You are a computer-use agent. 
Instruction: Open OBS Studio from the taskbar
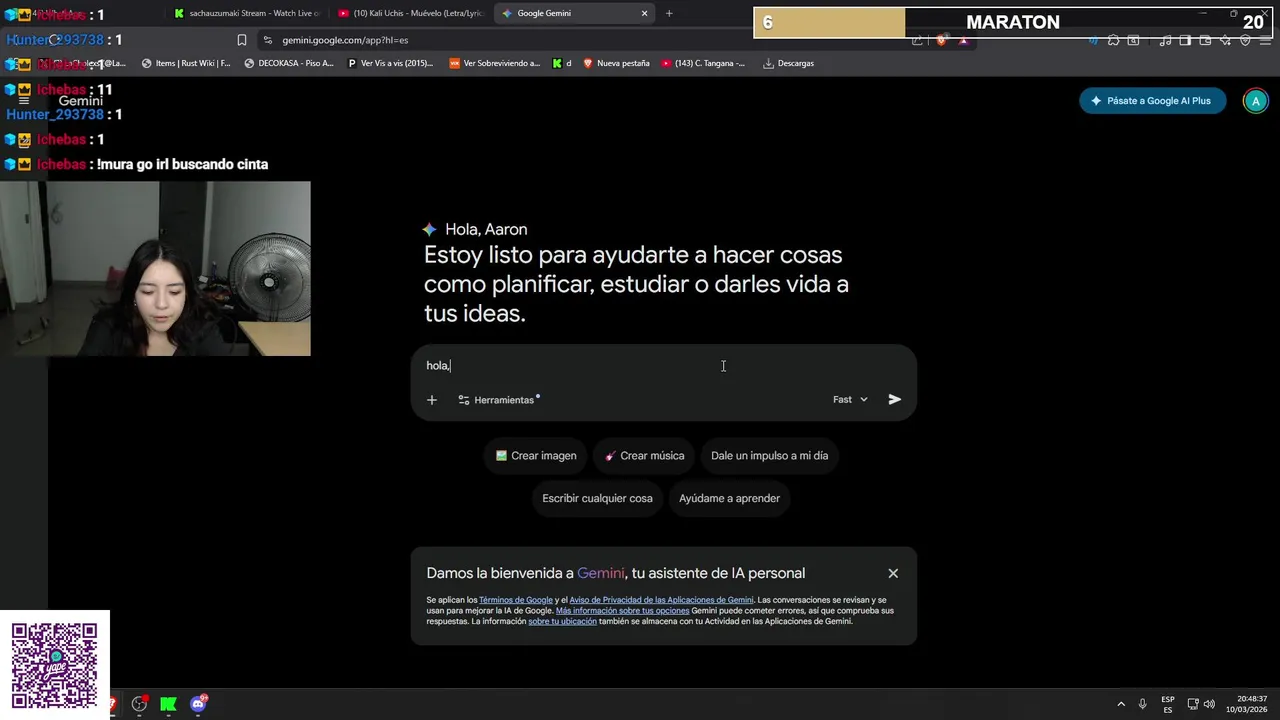[x=139, y=704]
